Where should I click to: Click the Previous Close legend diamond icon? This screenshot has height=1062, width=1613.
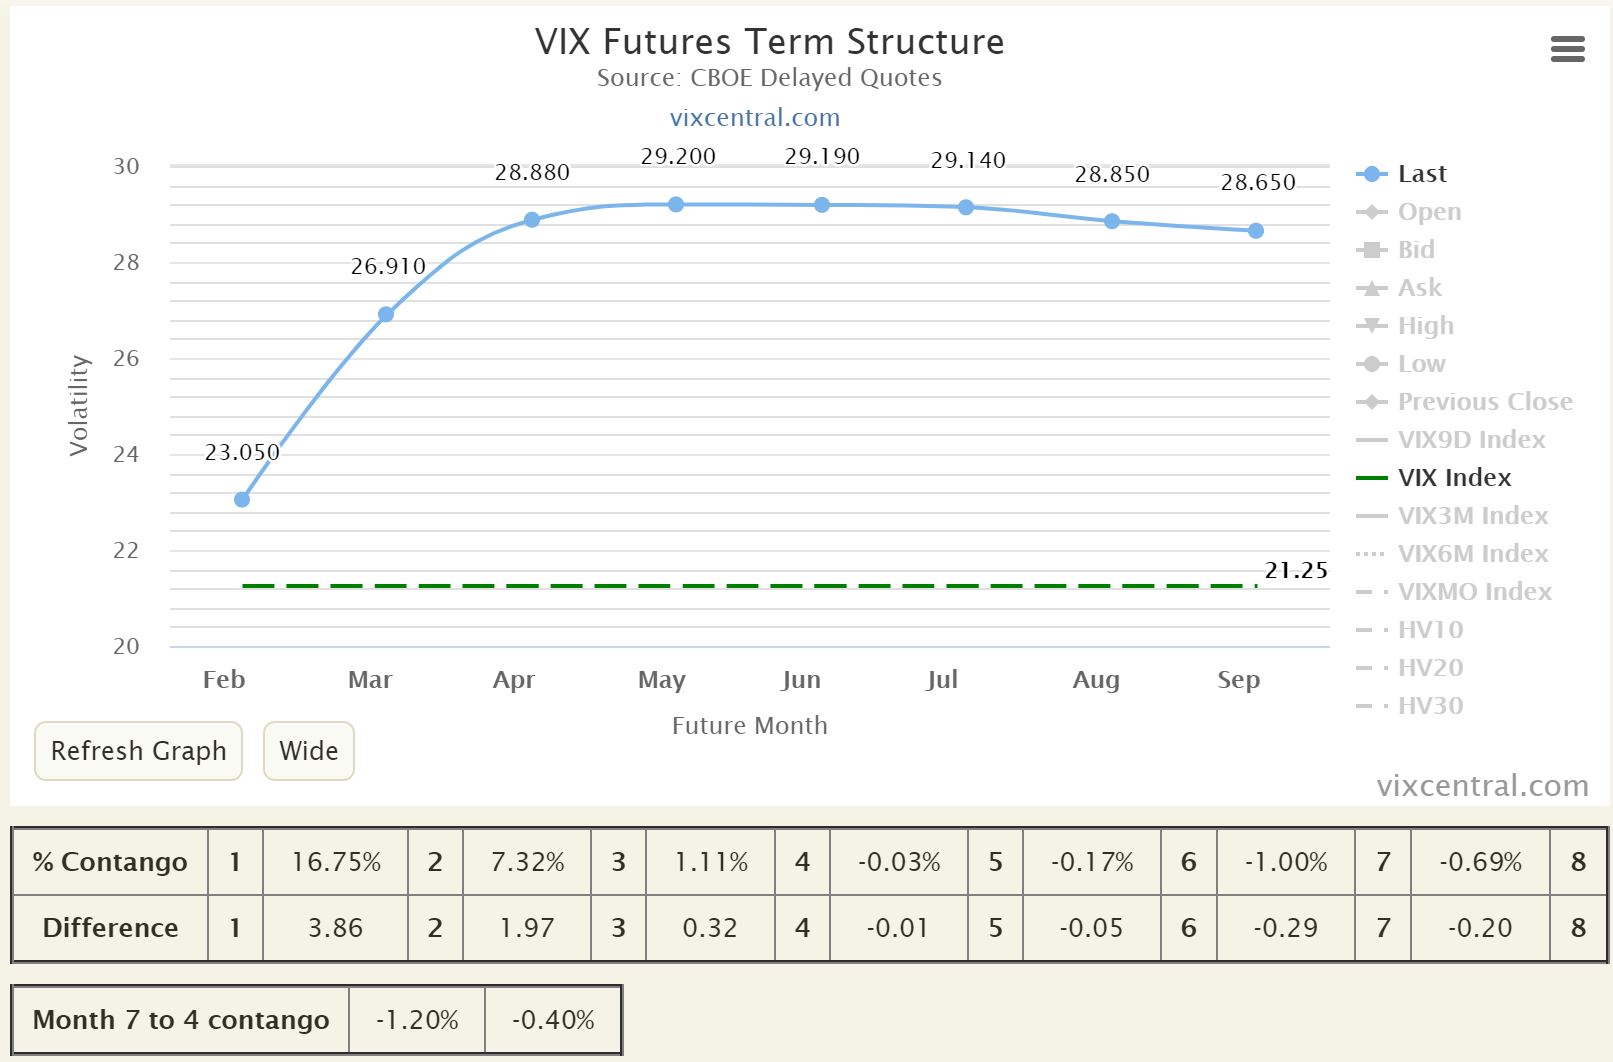point(1373,401)
